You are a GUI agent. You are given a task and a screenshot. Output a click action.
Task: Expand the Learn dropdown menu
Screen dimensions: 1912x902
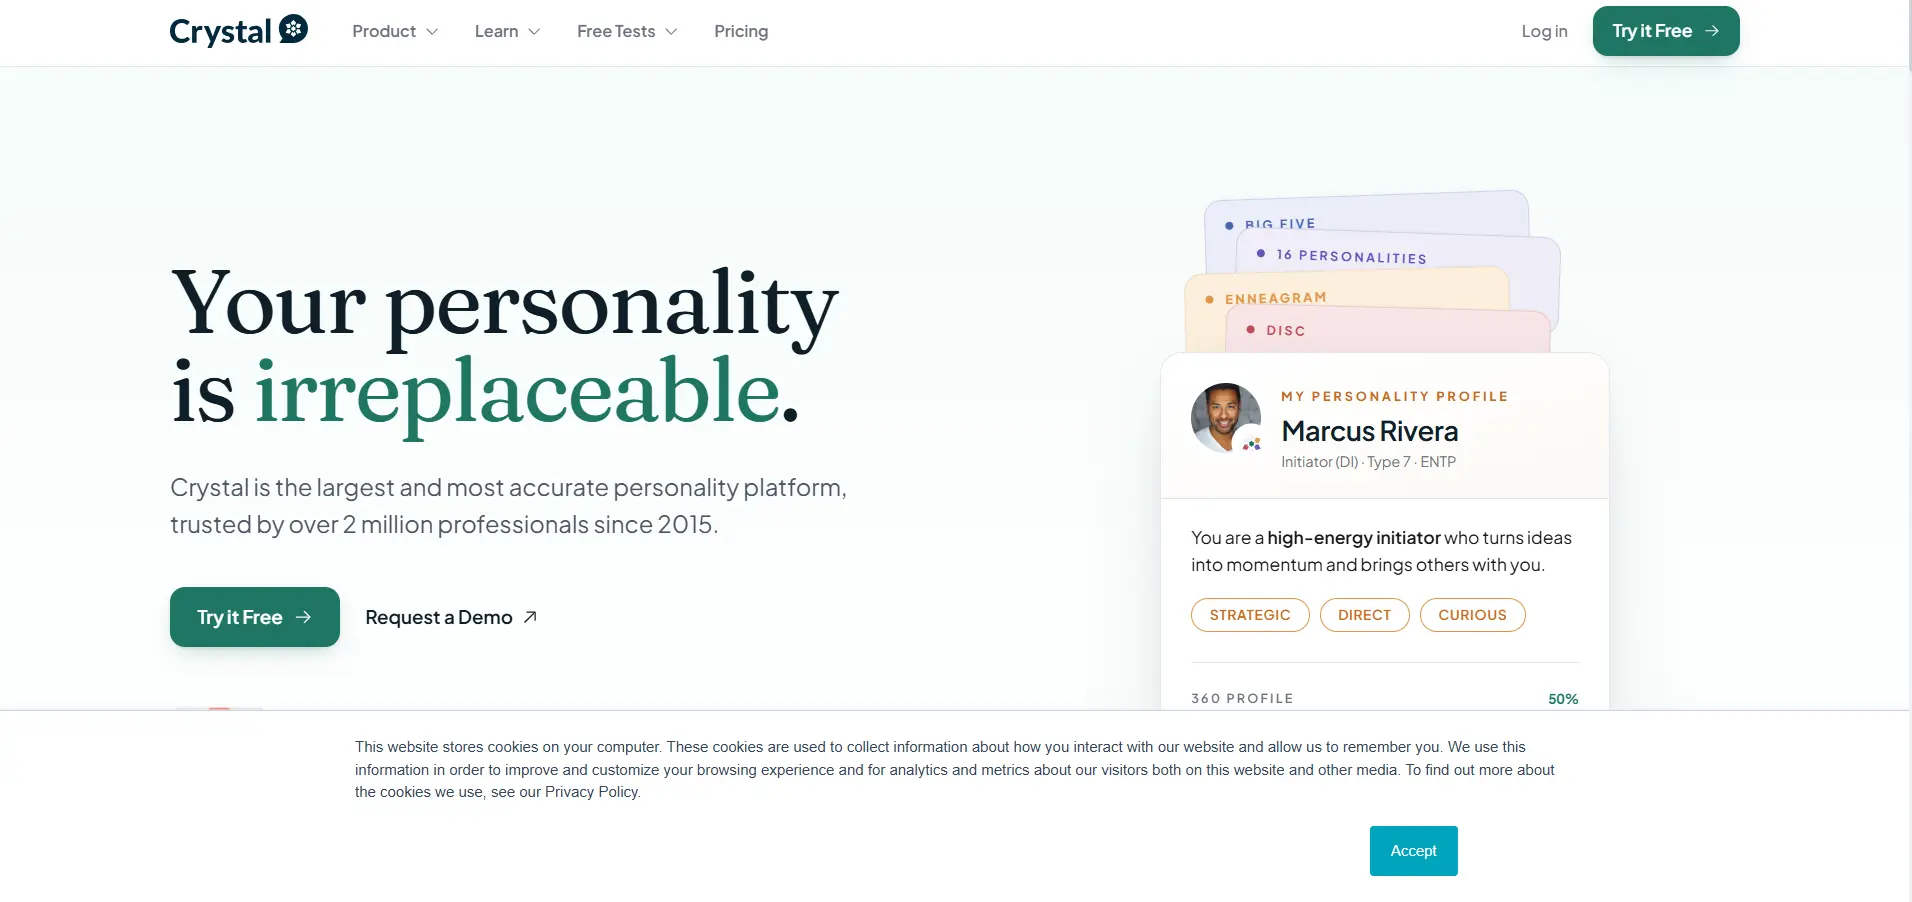point(507,31)
